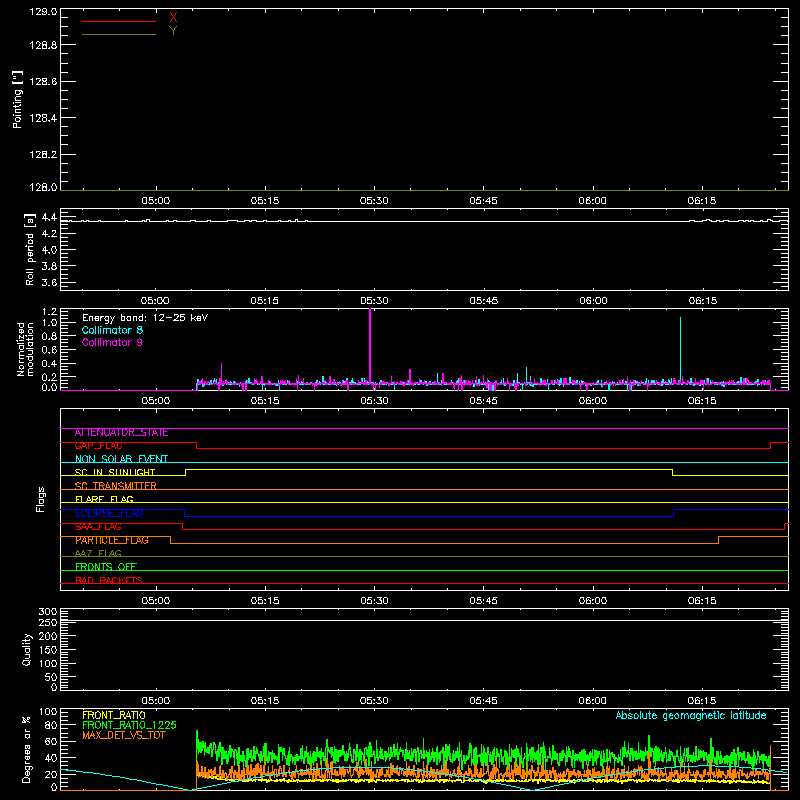800x800 pixels.
Task: Click the Absolute geomagnetic latitude label
Action: pos(691,715)
